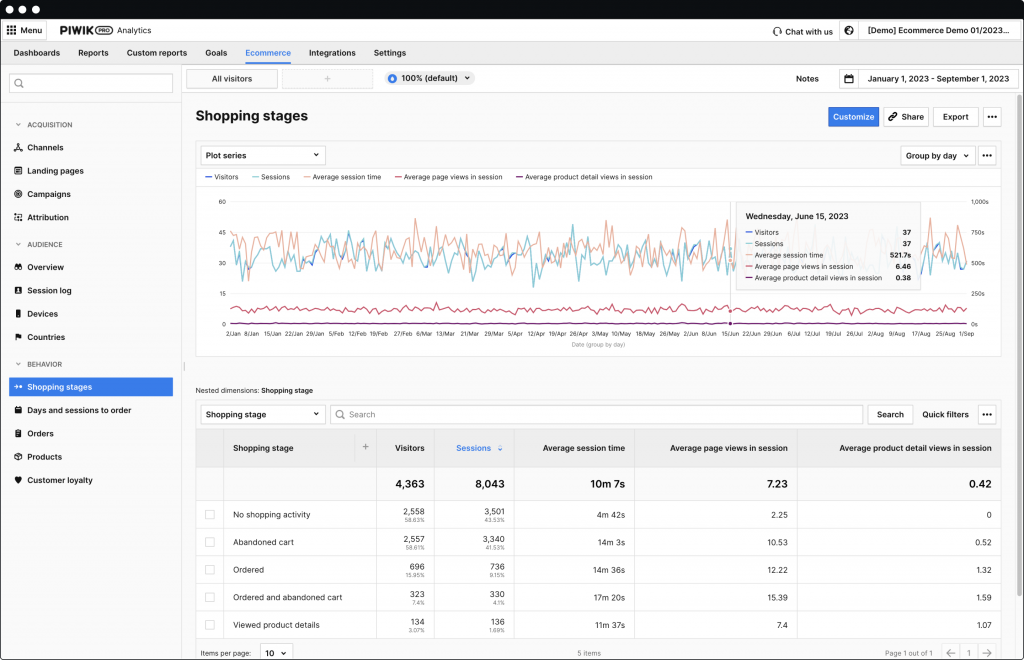Click the Customer loyalty heart icon
Viewport: 1024px width, 660px height.
click(18, 480)
